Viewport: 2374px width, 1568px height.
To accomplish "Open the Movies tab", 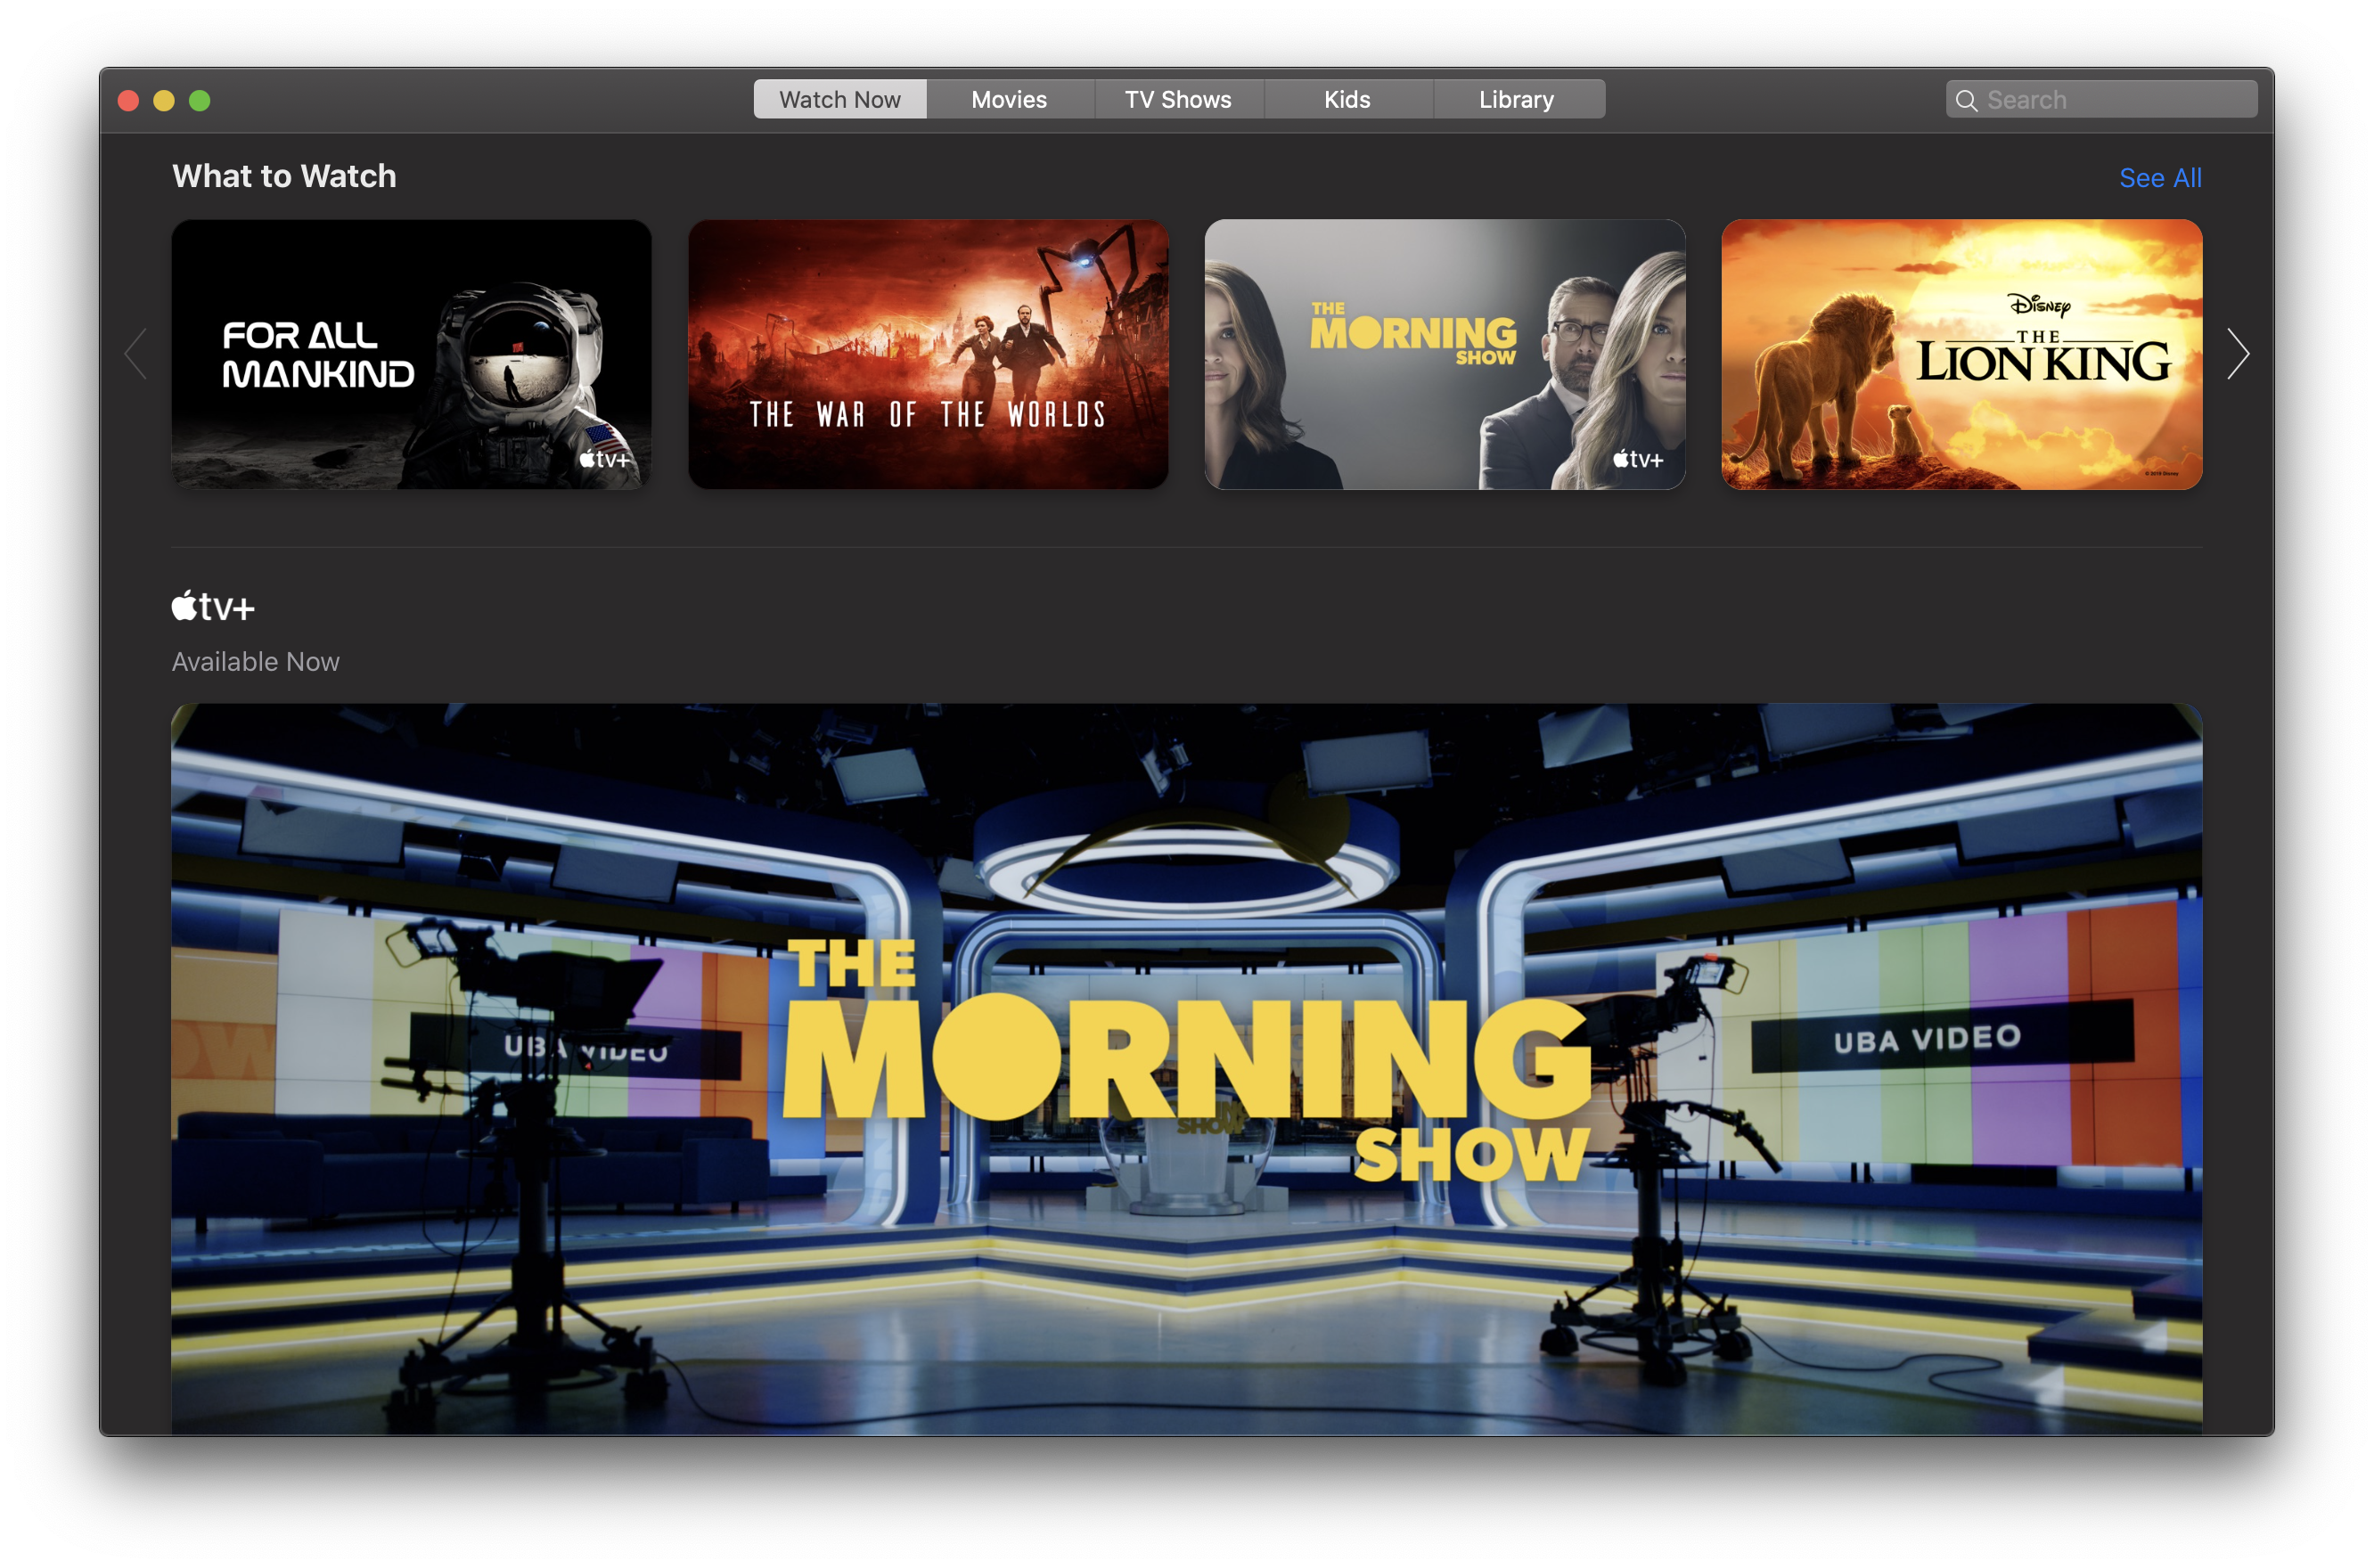I will [x=1009, y=99].
